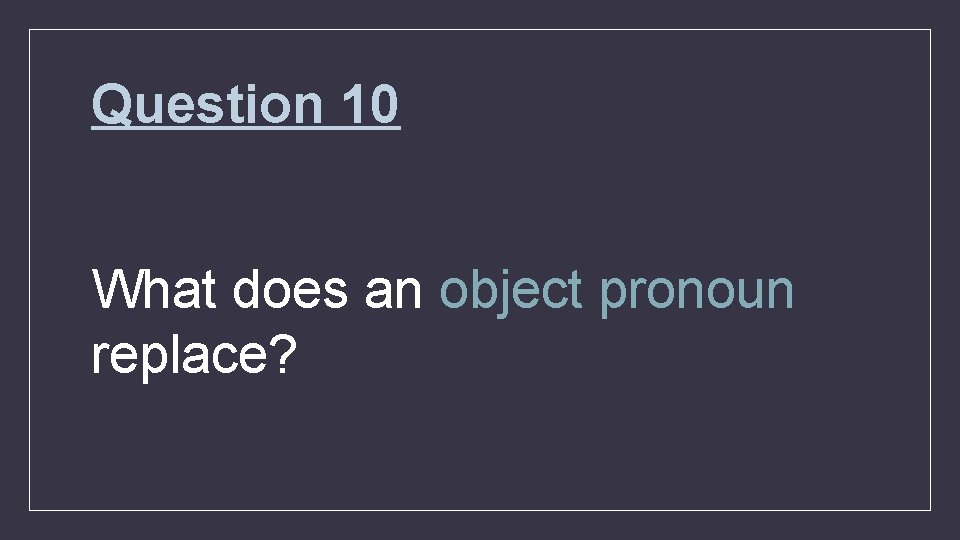Click the top edge of white frame
This screenshot has width=960, height=540.
(480, 29)
